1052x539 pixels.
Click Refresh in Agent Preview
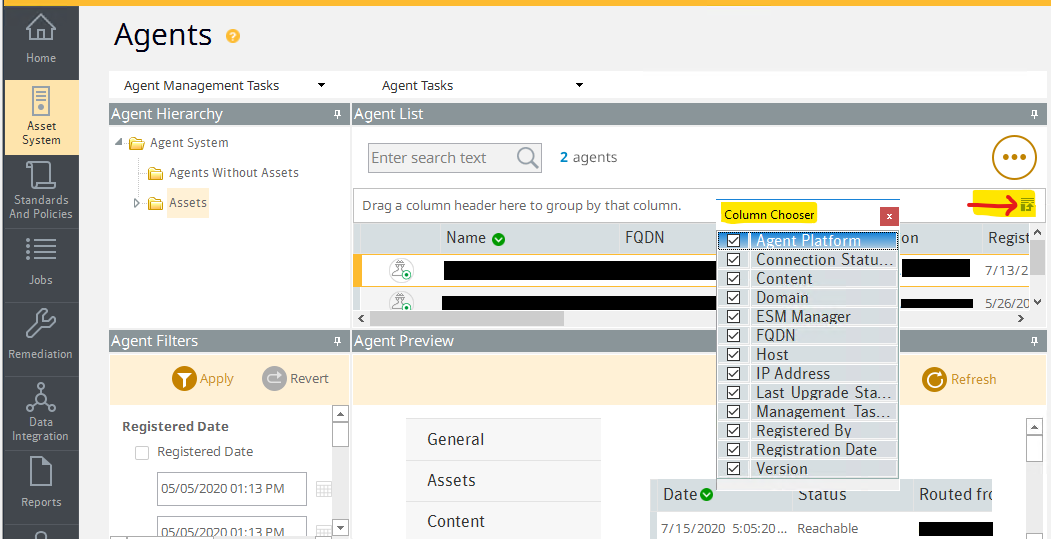(959, 379)
